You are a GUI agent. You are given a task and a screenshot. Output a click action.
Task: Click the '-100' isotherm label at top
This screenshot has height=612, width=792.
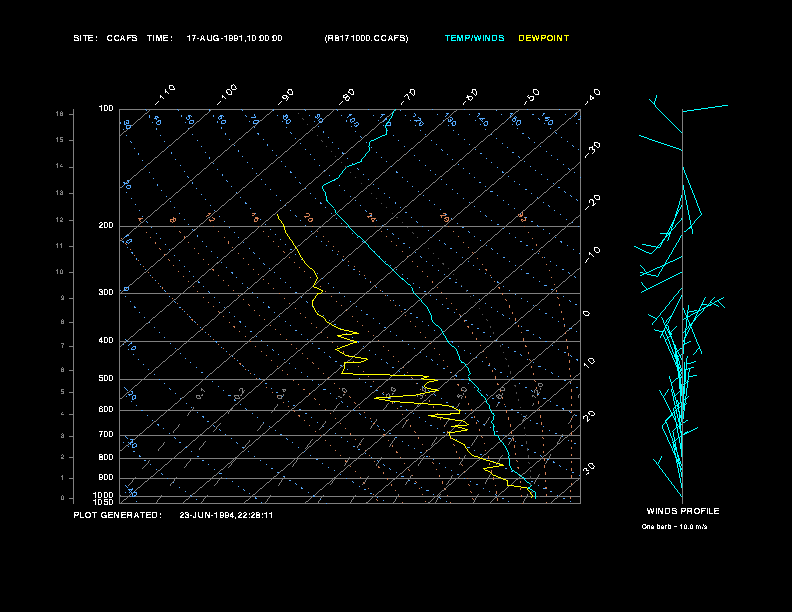pyautogui.click(x=227, y=95)
